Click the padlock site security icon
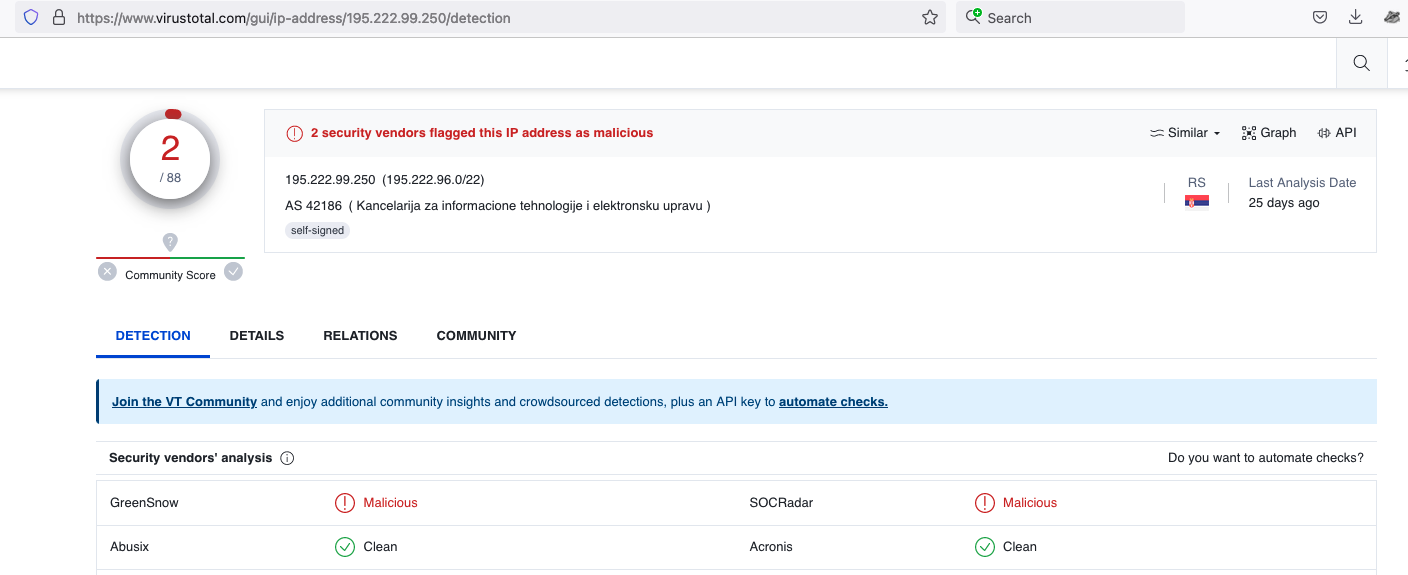Viewport: 1408px width, 575px height. (59, 17)
